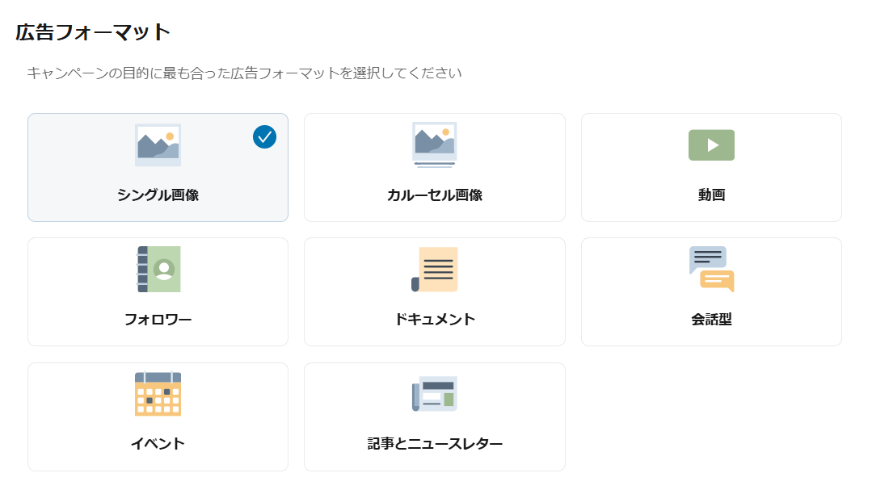Viewport: 872px width, 494px height.
Task: Click the follower address book icon
Action: 158,269
